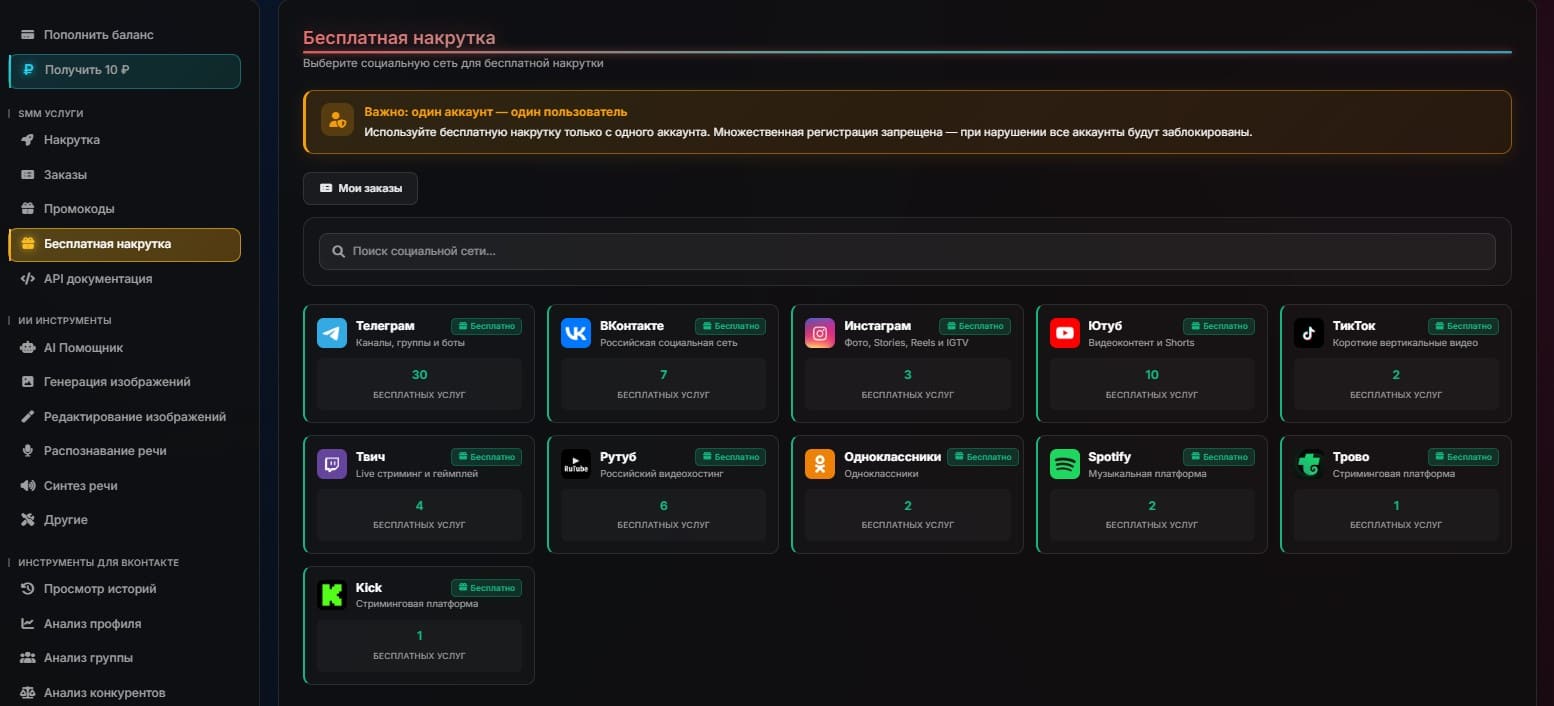
Task: Open Синтез речи tool
Action: tap(124, 486)
